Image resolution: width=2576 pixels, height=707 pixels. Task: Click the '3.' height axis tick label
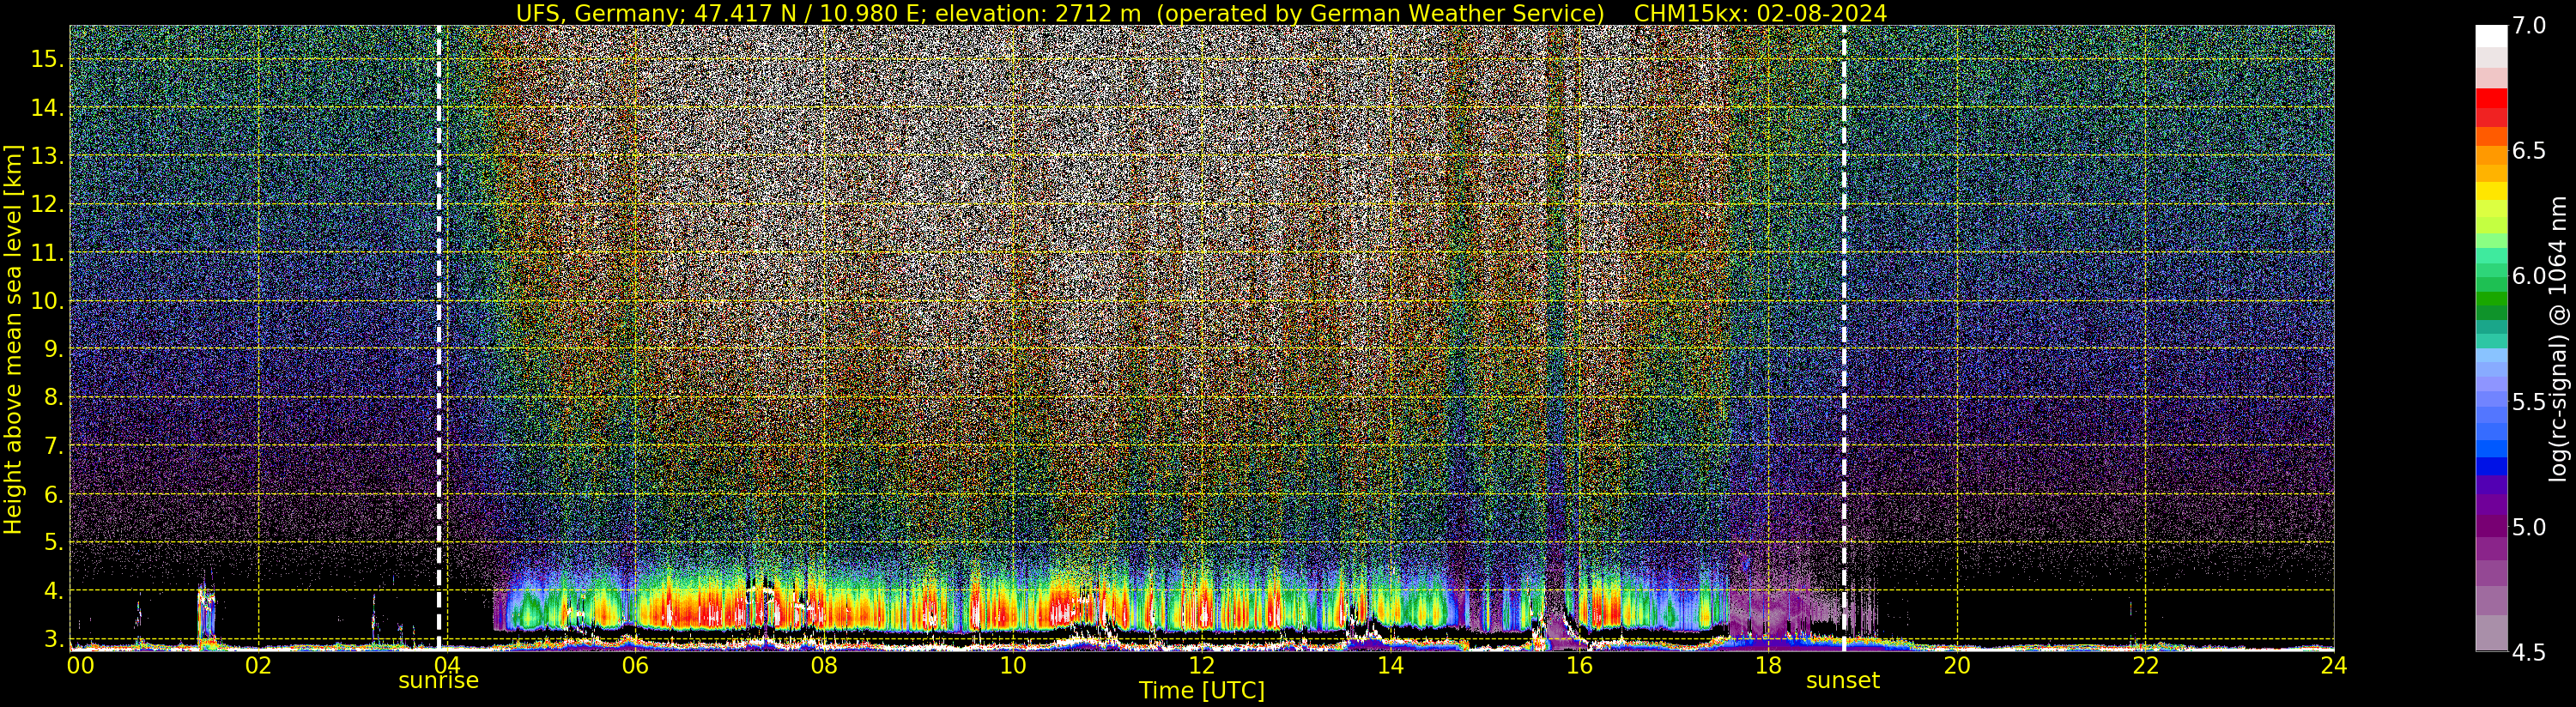(x=54, y=639)
